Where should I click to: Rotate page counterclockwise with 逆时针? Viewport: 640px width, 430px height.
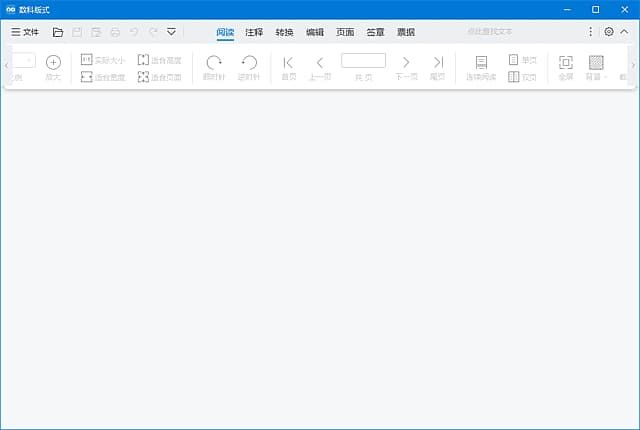(x=249, y=67)
